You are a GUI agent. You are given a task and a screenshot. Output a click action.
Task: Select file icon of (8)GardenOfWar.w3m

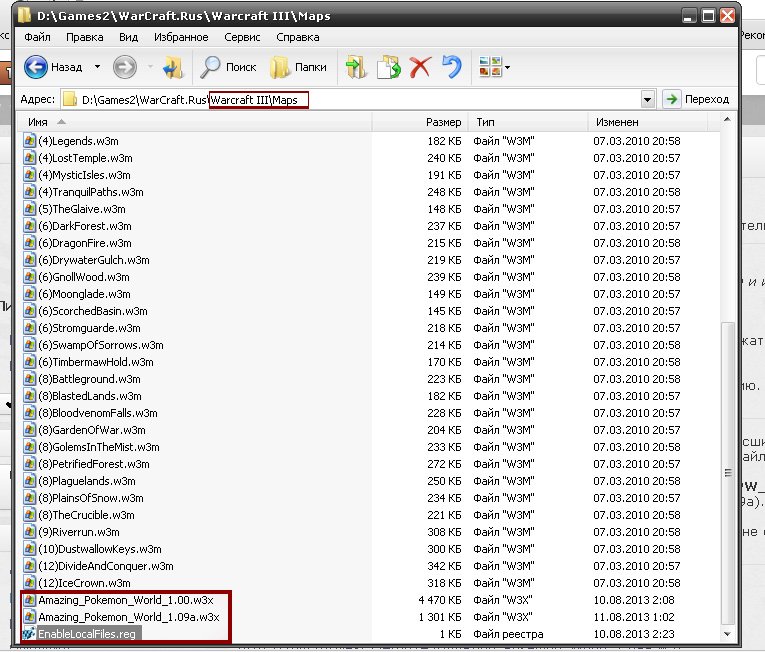point(29,430)
